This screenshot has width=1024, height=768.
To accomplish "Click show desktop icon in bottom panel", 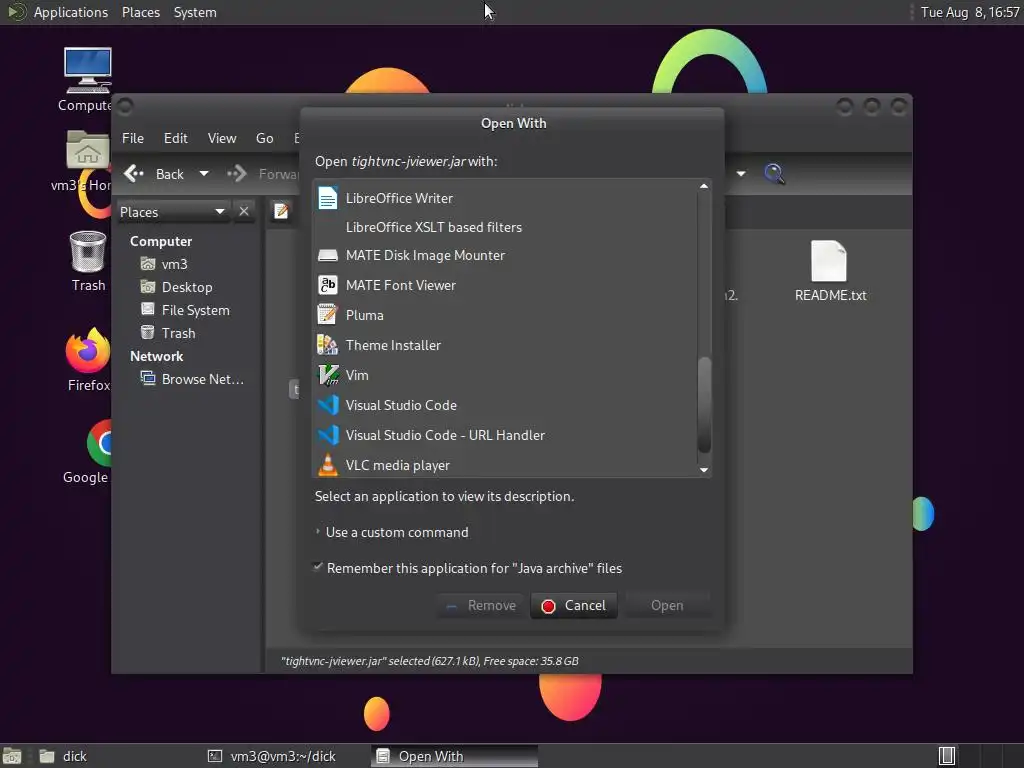I will [x=12, y=756].
